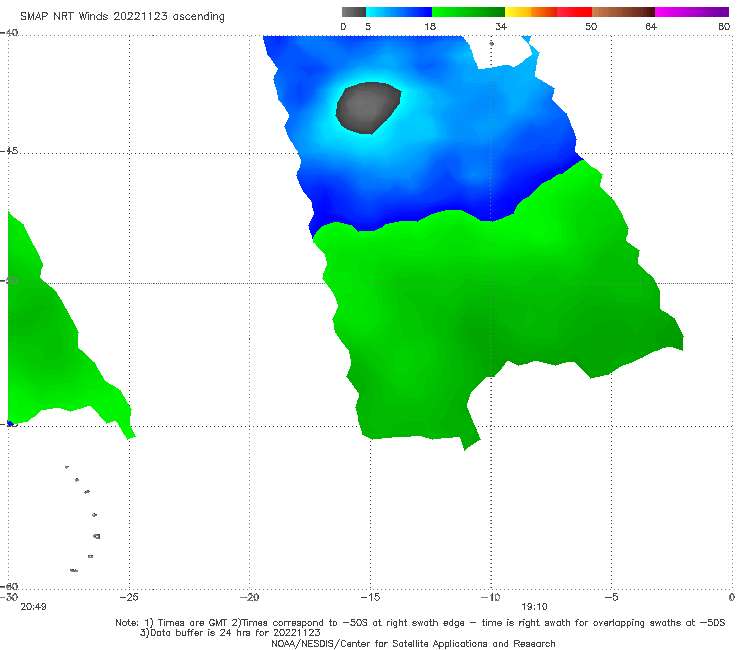Click the colorbar label '34'
Viewport: 740px width, 650px height.
[x=501, y=27]
